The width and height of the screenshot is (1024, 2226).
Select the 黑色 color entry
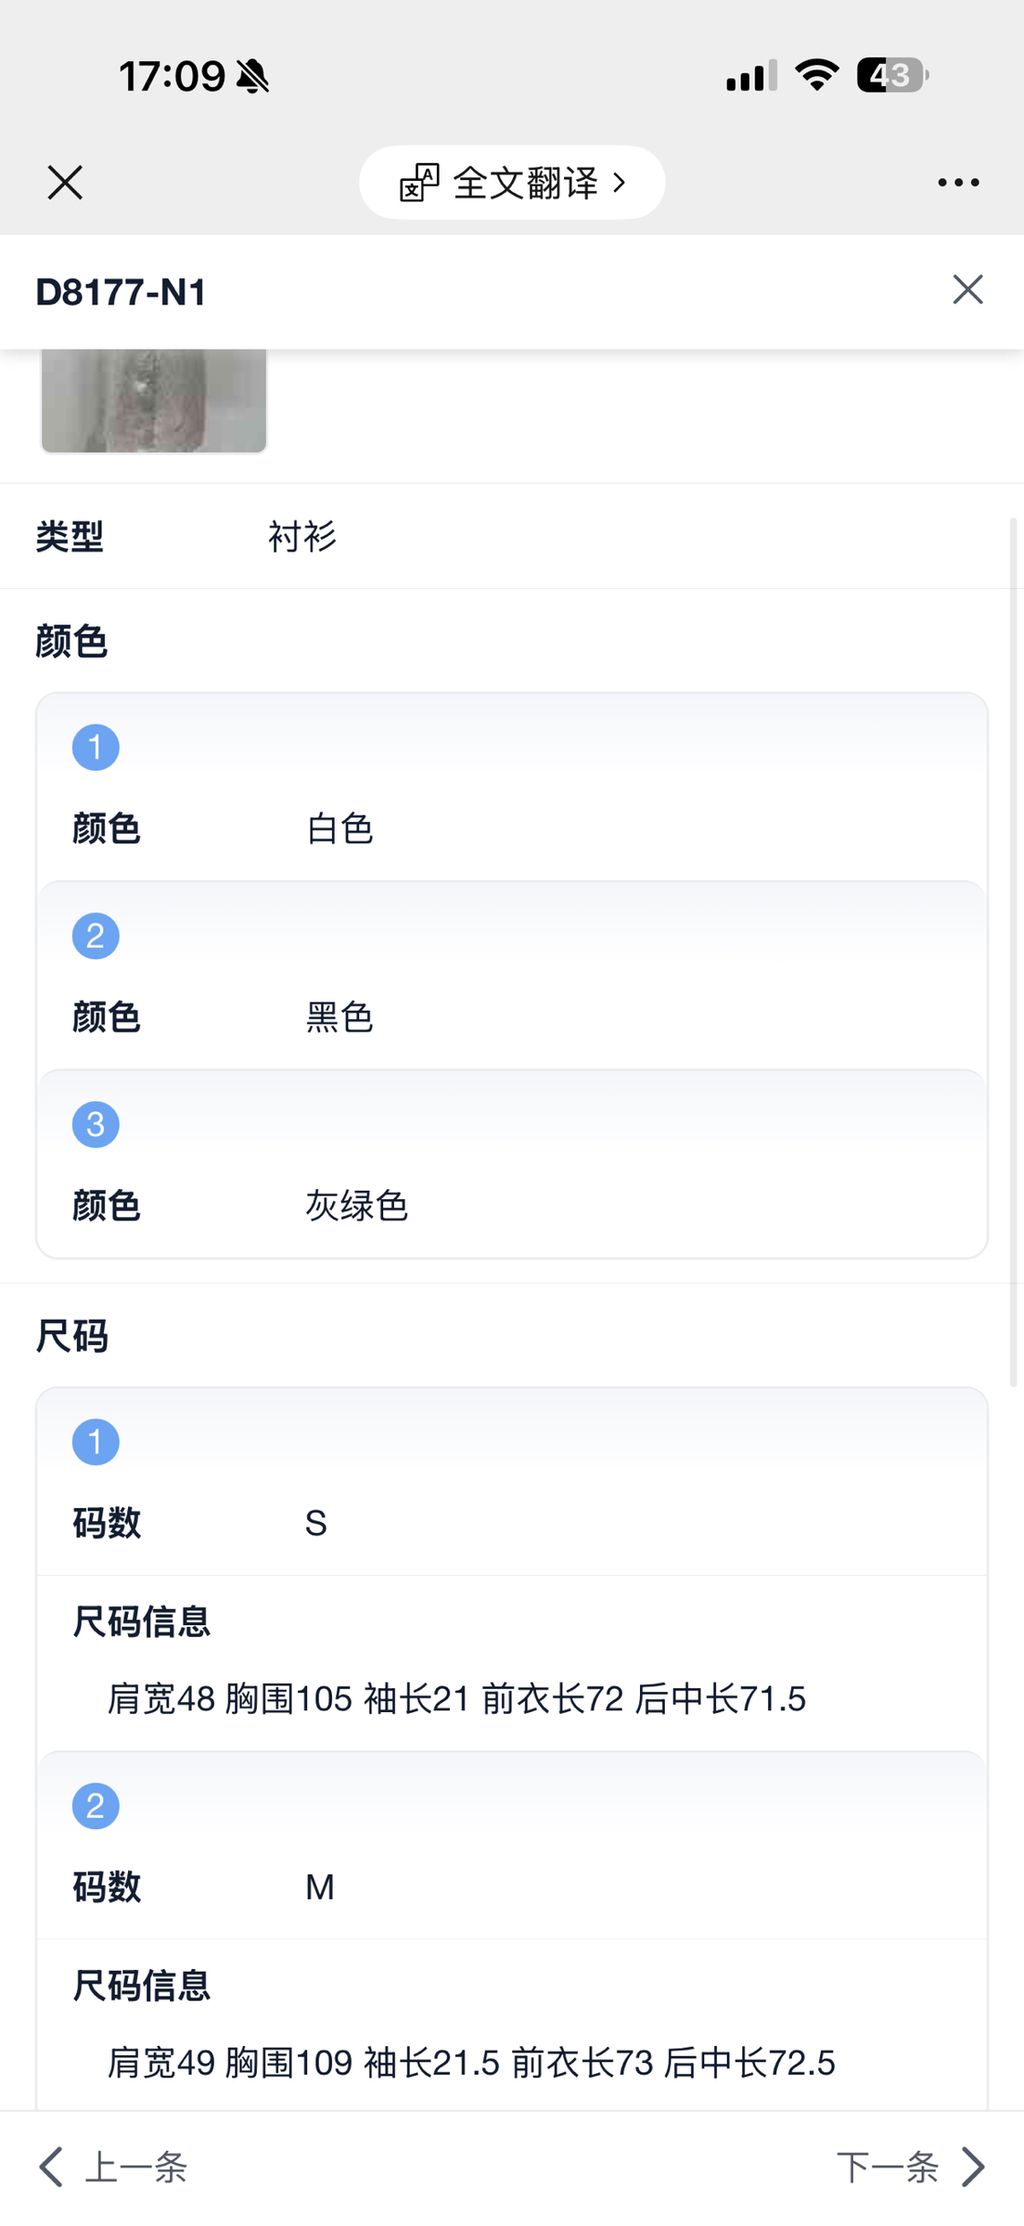point(340,1017)
